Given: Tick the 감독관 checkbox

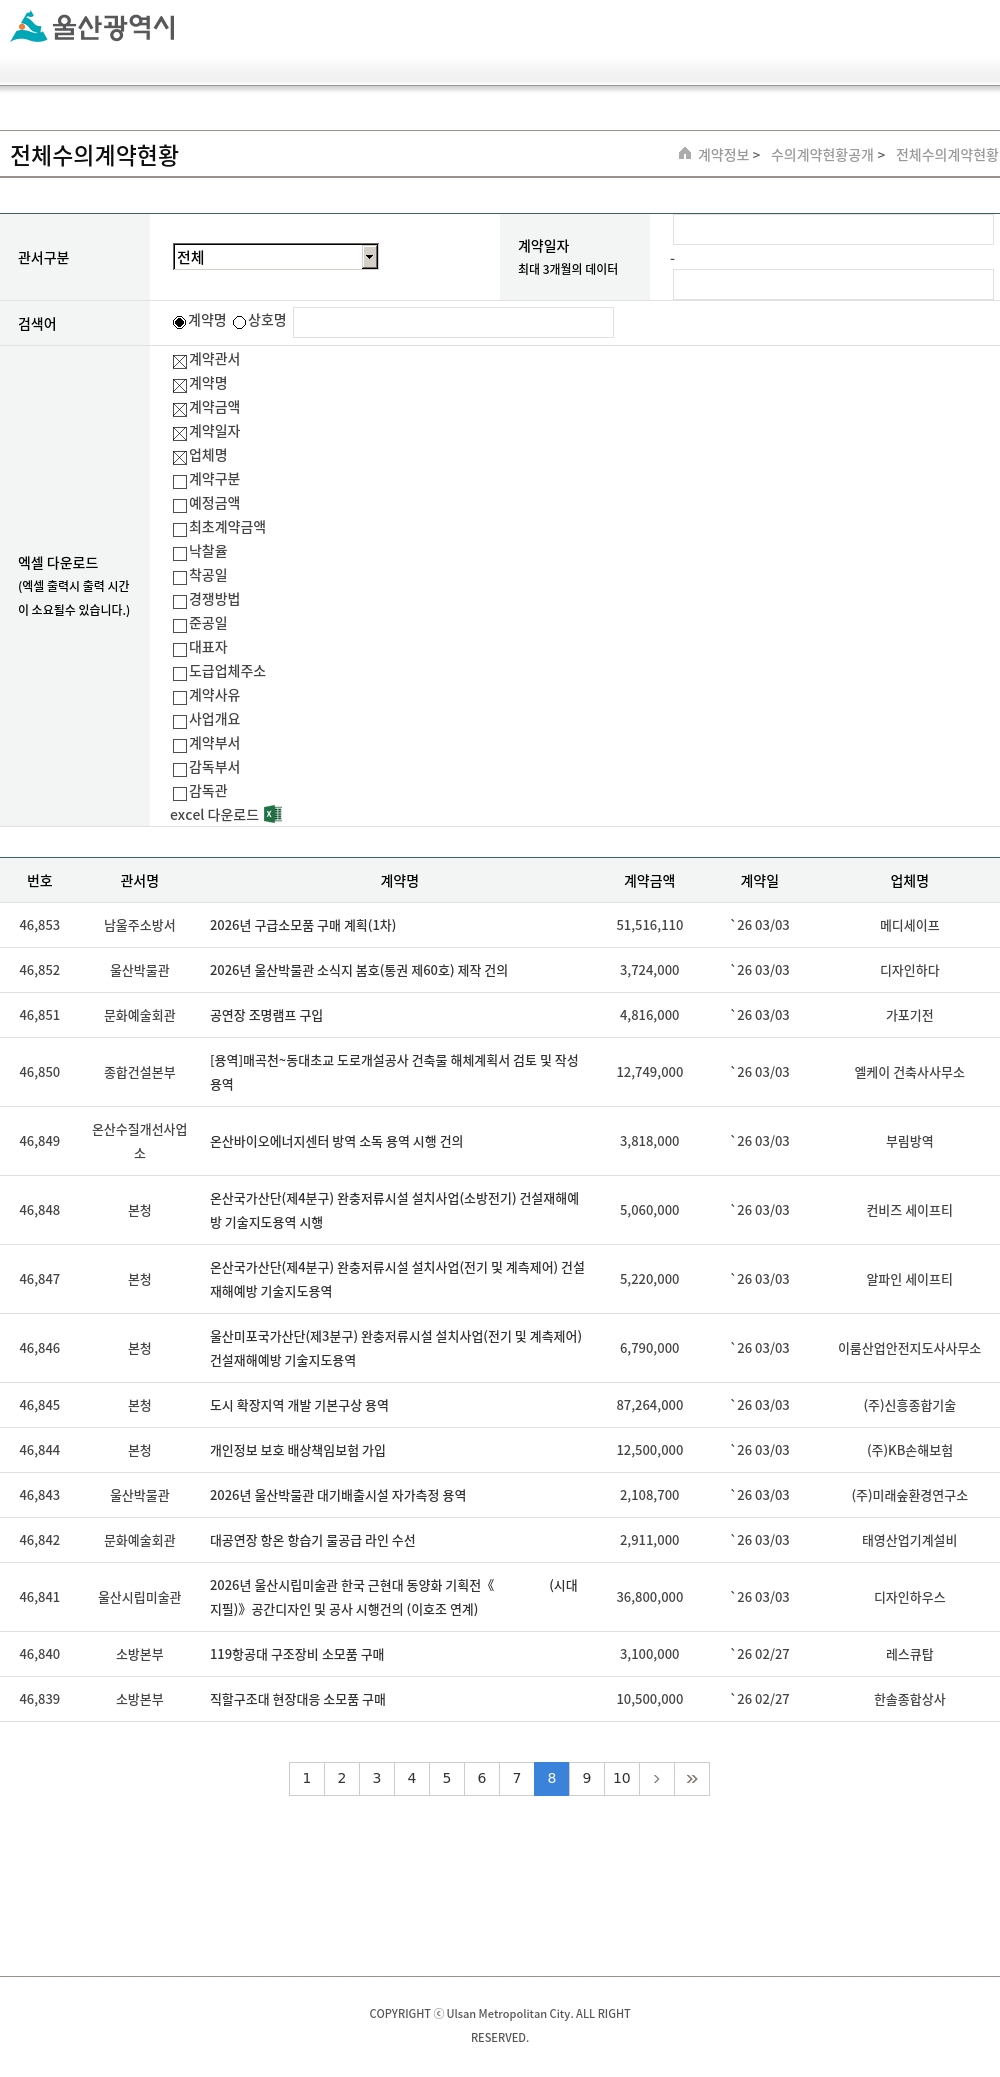Looking at the screenshot, I should 180,794.
